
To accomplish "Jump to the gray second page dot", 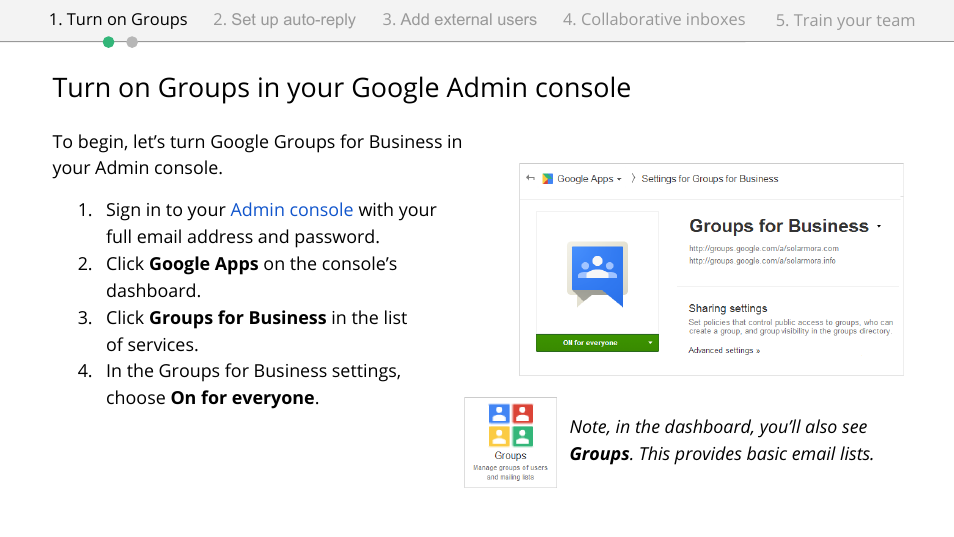I will (x=132, y=42).
